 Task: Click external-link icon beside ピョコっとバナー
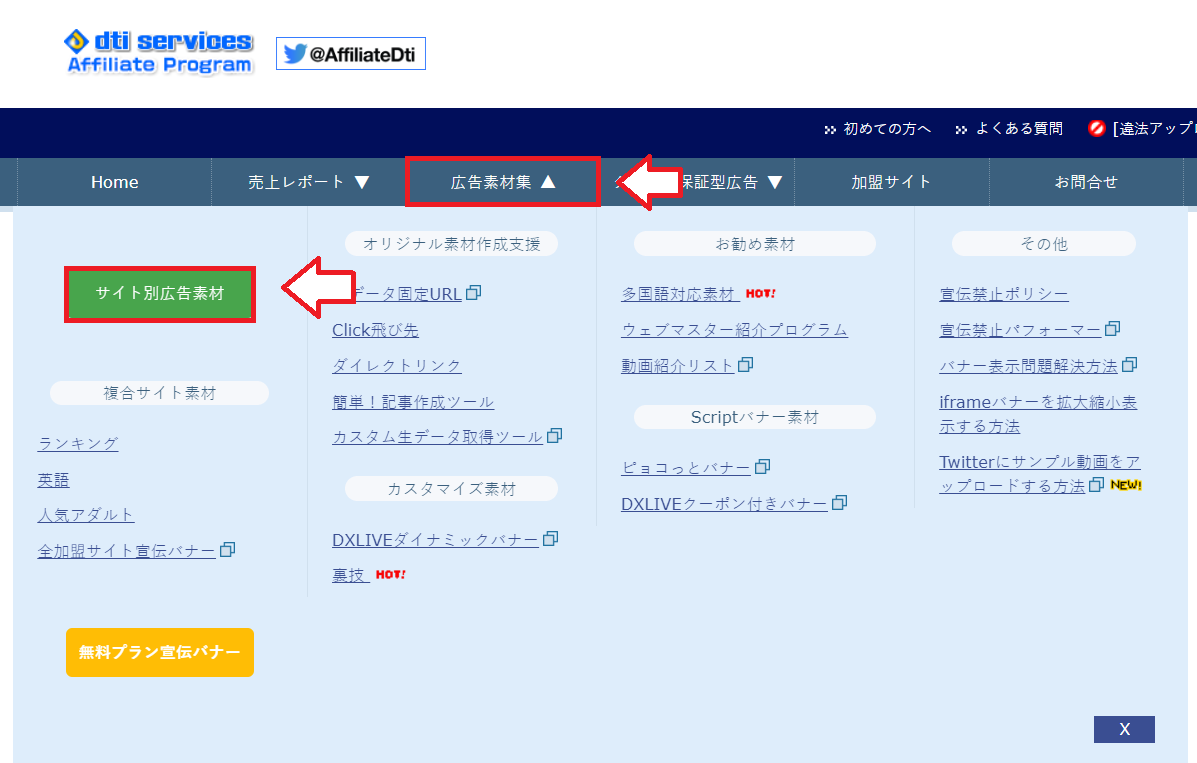(762, 466)
